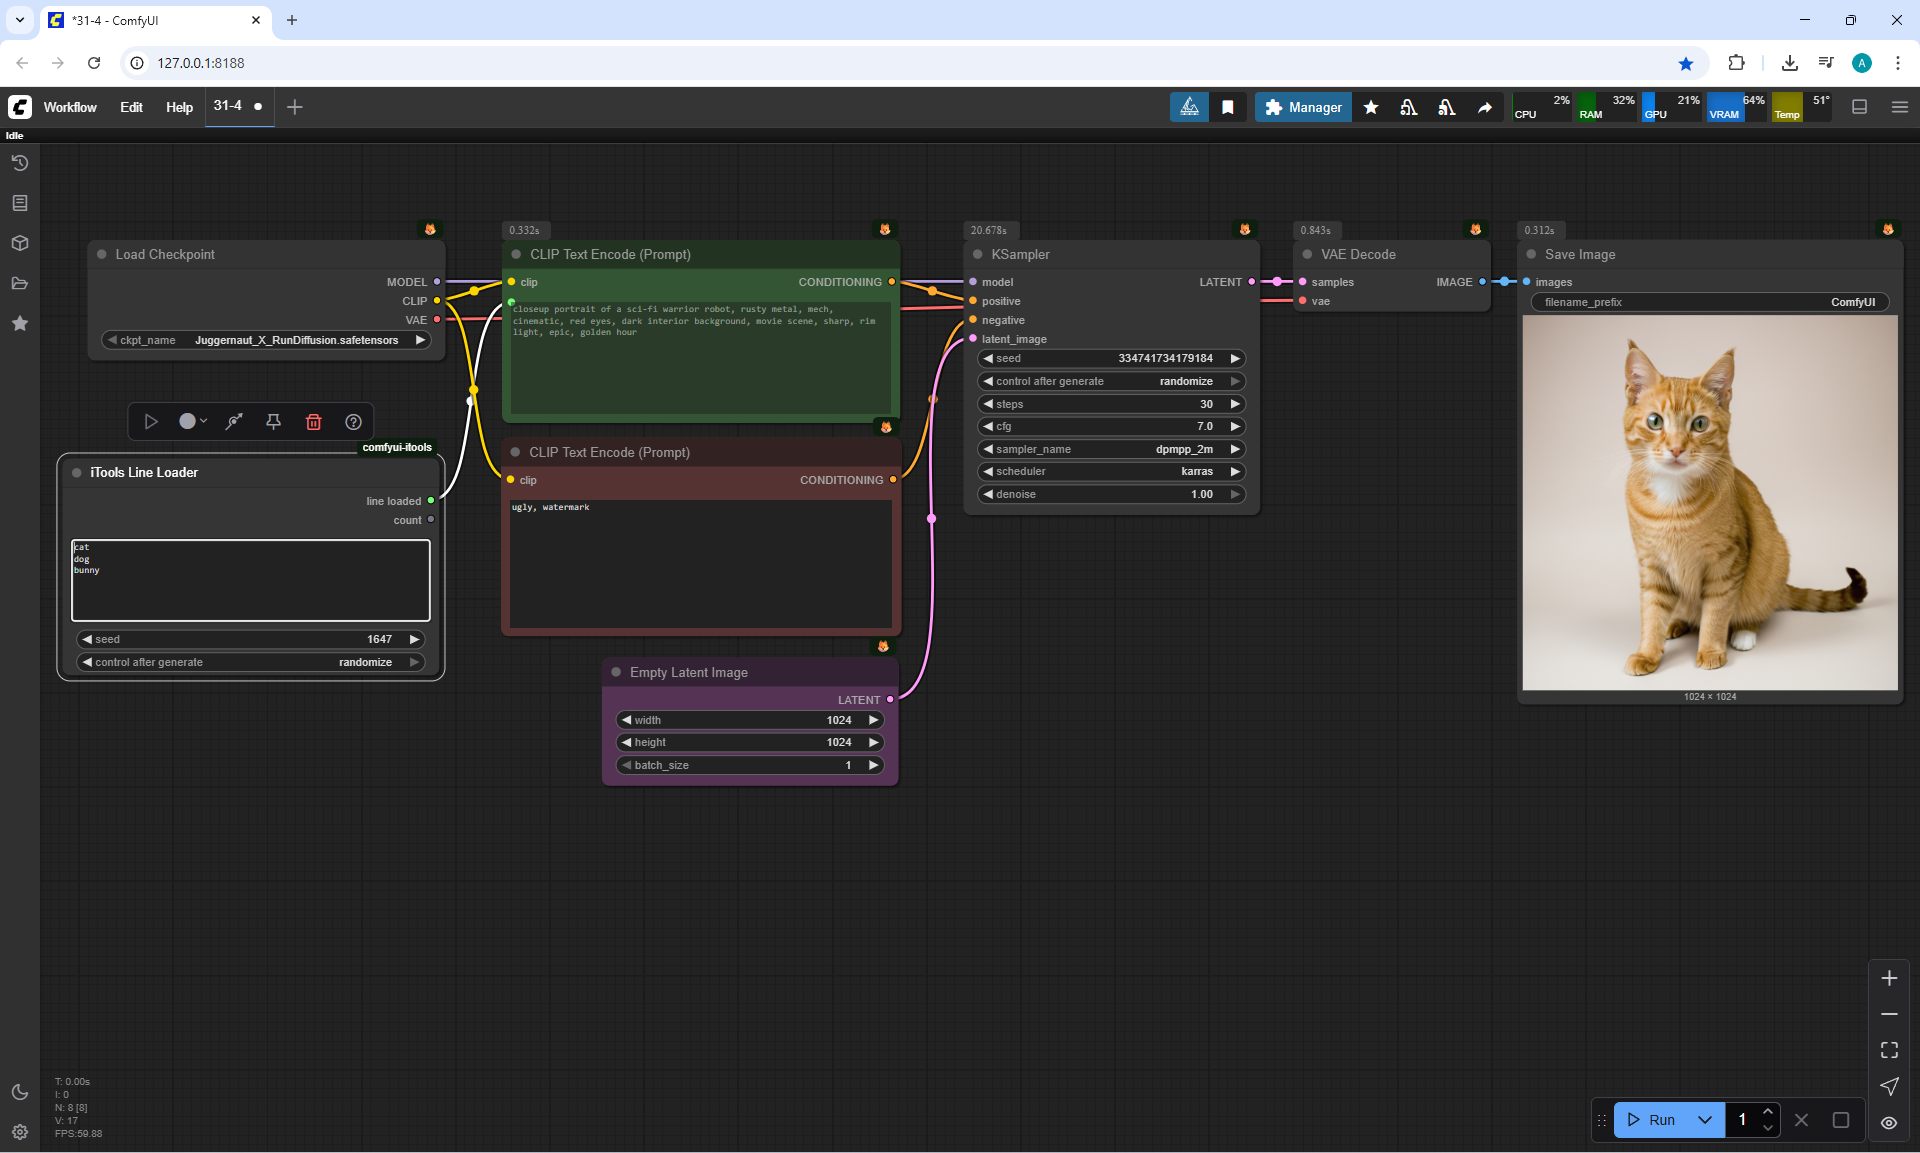Open the workflows folder sidebar icon

tap(20, 283)
